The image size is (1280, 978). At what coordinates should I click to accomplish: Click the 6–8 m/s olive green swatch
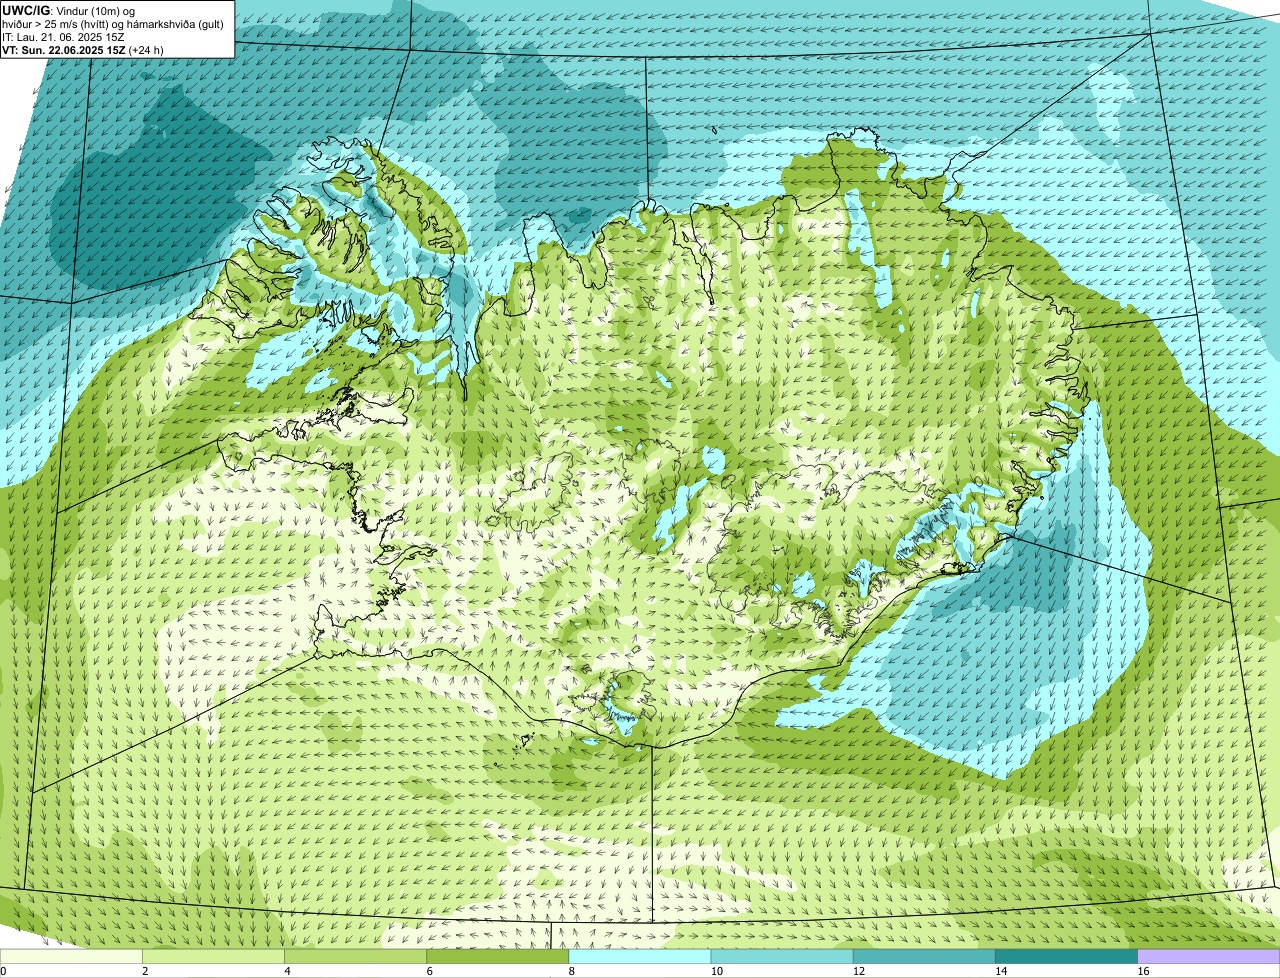[497, 957]
